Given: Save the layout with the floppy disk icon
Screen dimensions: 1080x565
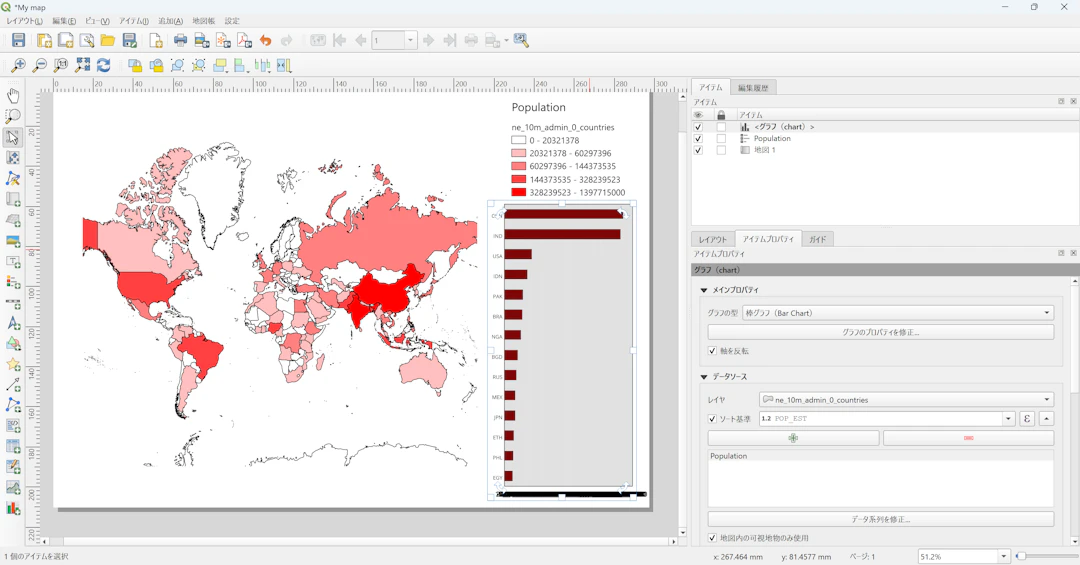Looking at the screenshot, I should point(18,41).
